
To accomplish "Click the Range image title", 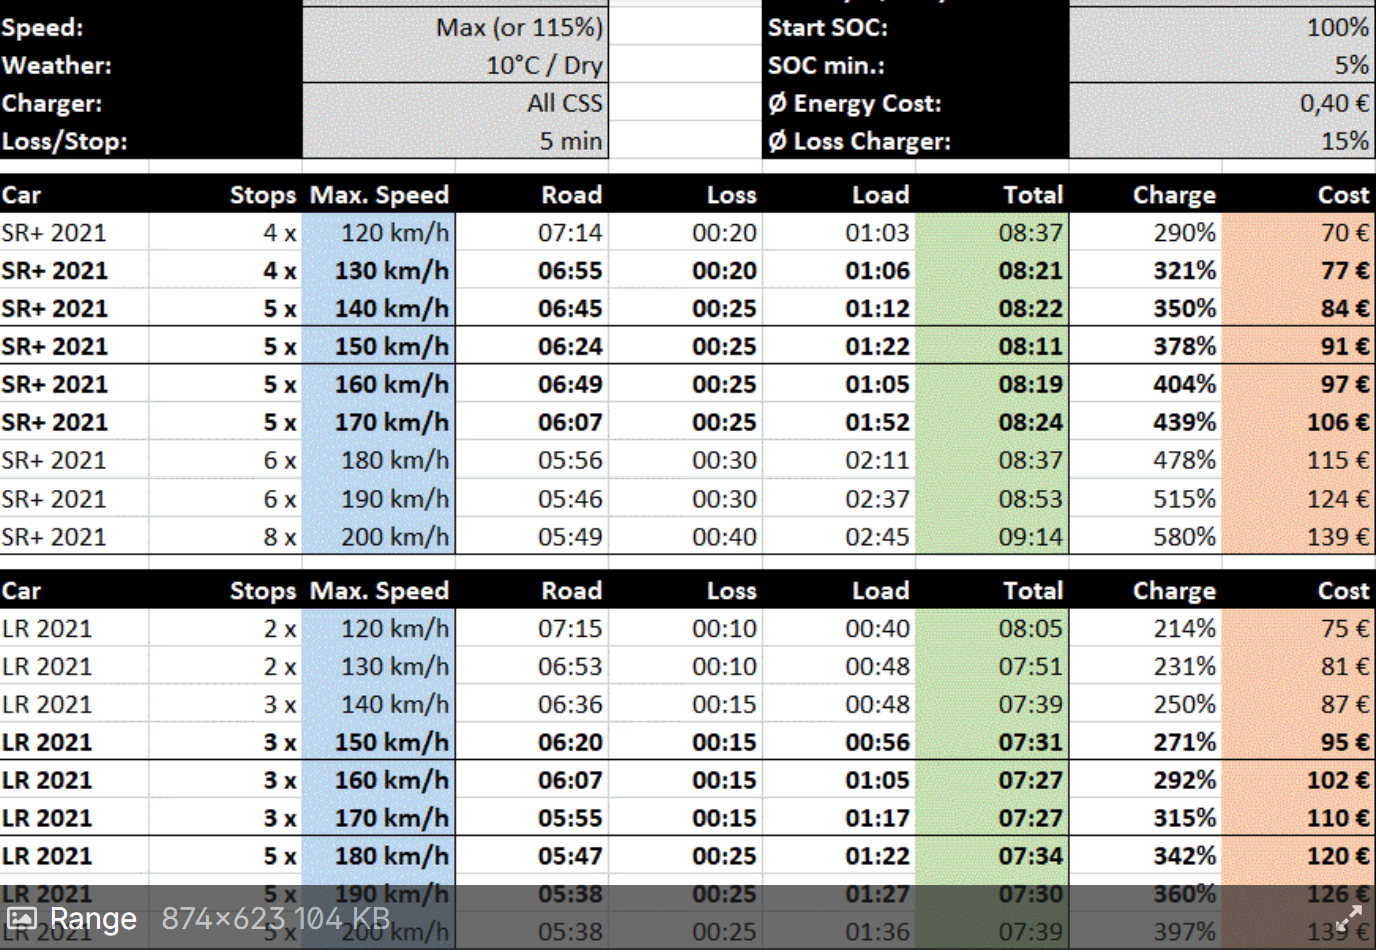I will (x=93, y=919).
